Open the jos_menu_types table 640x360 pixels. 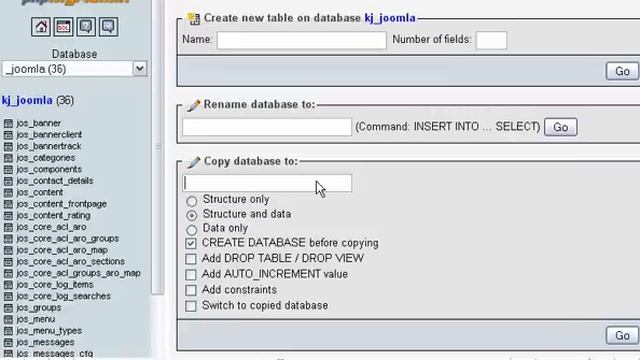click(49, 331)
